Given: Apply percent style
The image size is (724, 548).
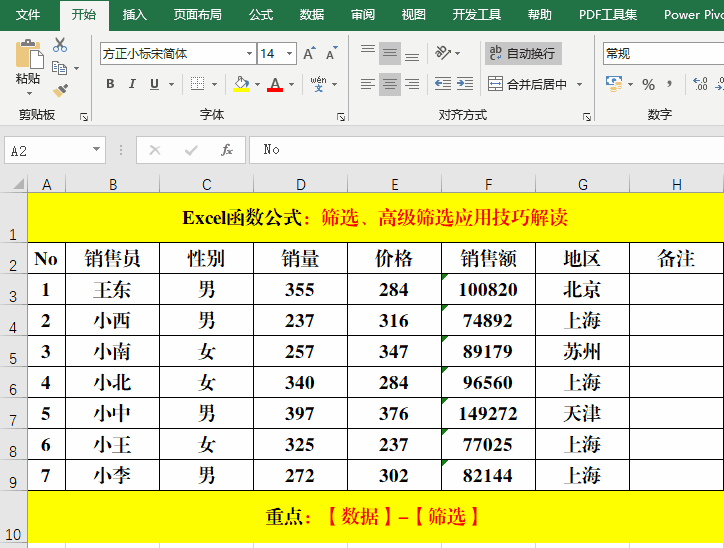Looking at the screenshot, I should (648, 84).
